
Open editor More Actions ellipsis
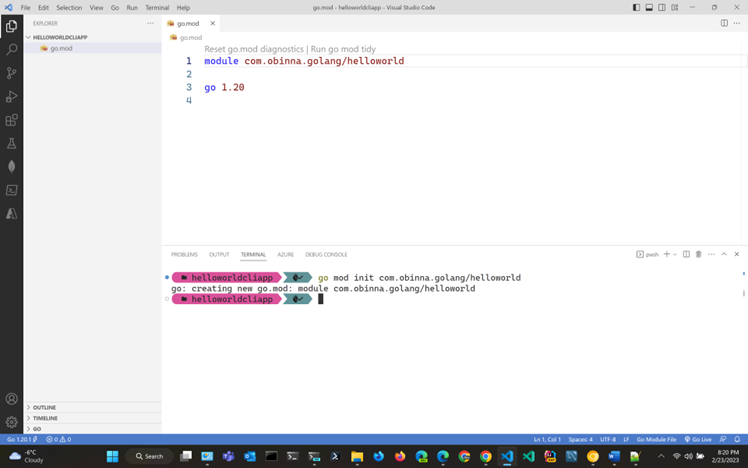pos(737,23)
